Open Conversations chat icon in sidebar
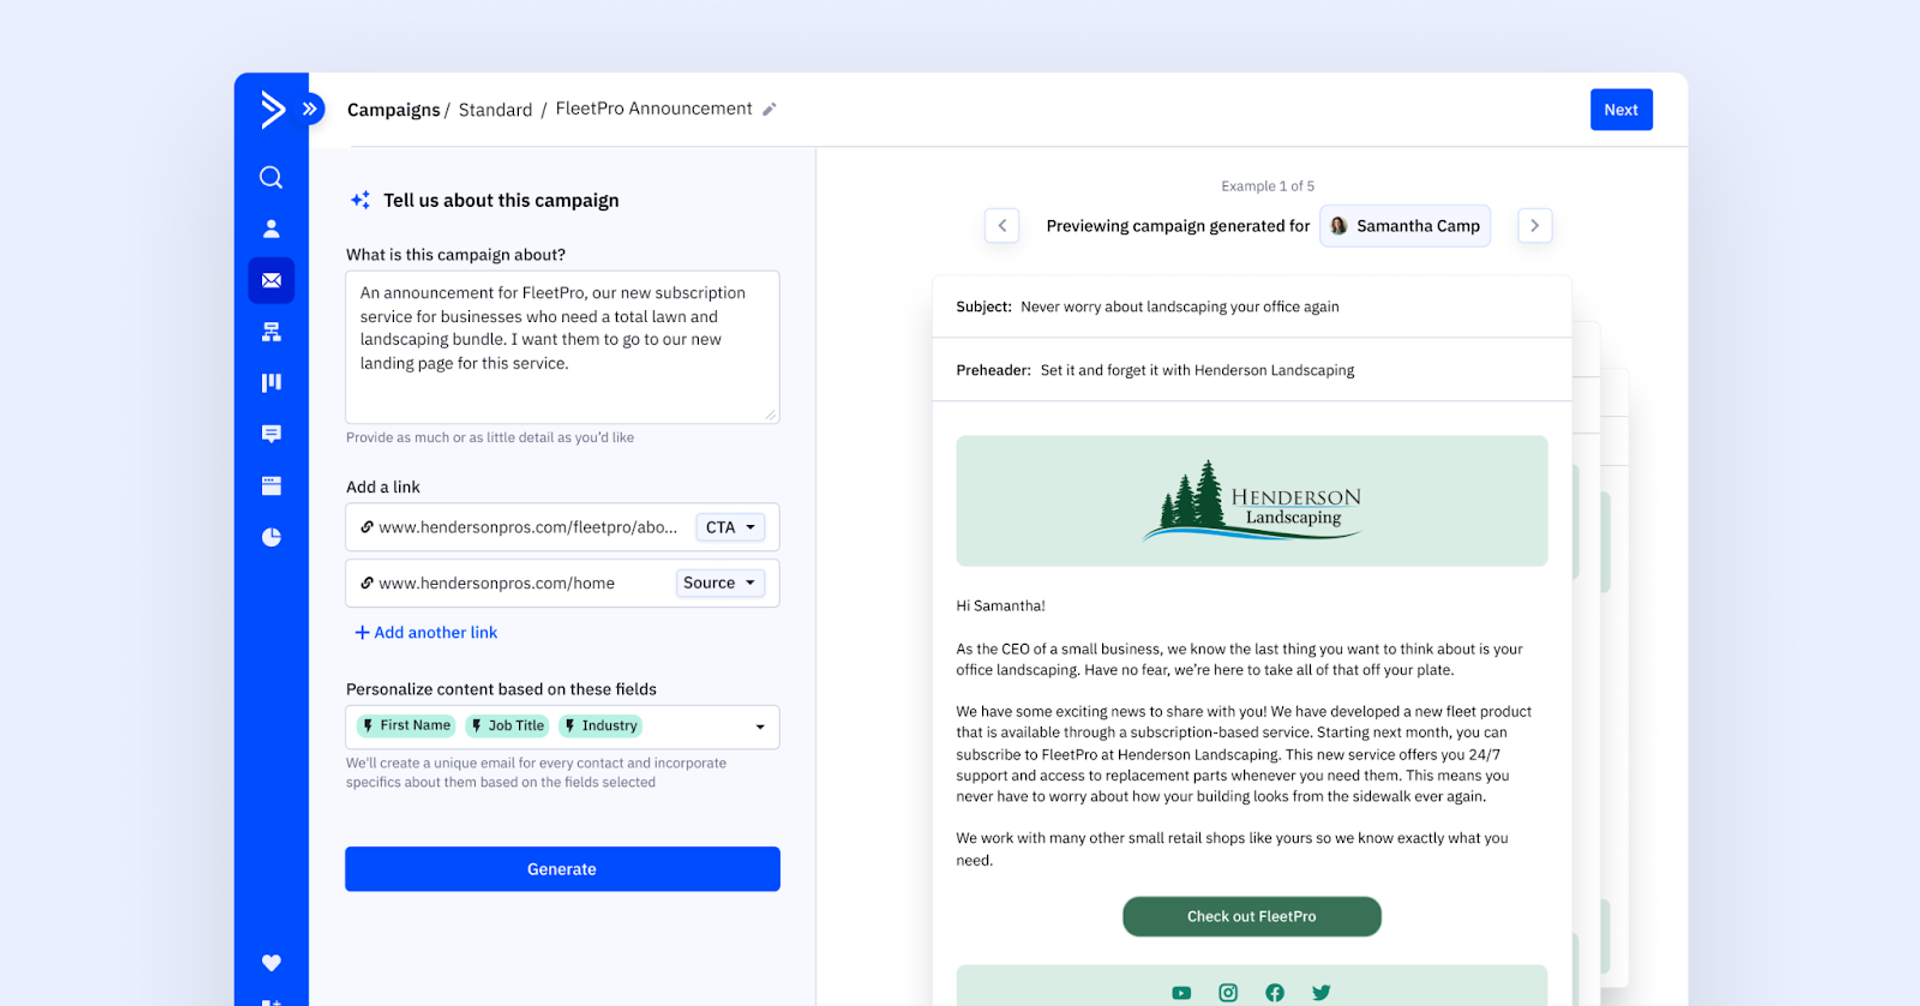The height and width of the screenshot is (1006, 1920). (x=271, y=434)
